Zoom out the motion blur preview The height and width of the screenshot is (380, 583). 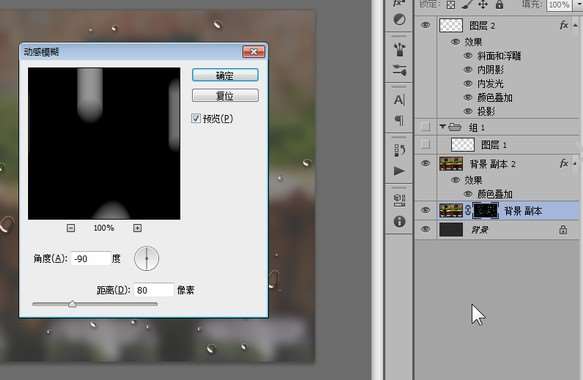click(71, 228)
